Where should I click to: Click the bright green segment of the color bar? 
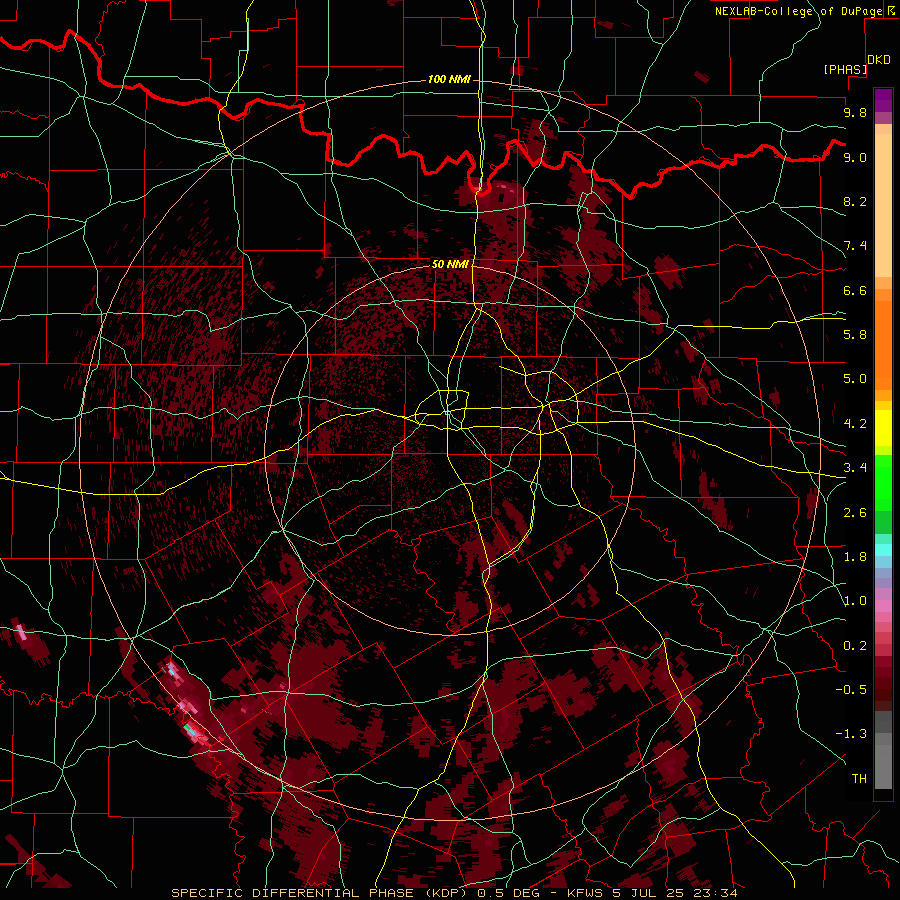click(883, 482)
